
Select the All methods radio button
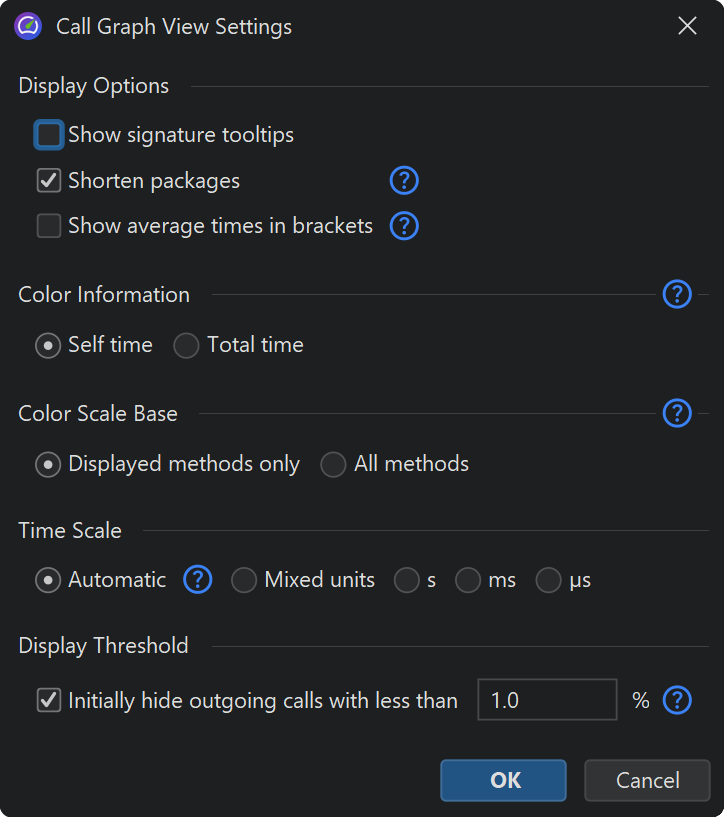[x=333, y=465]
